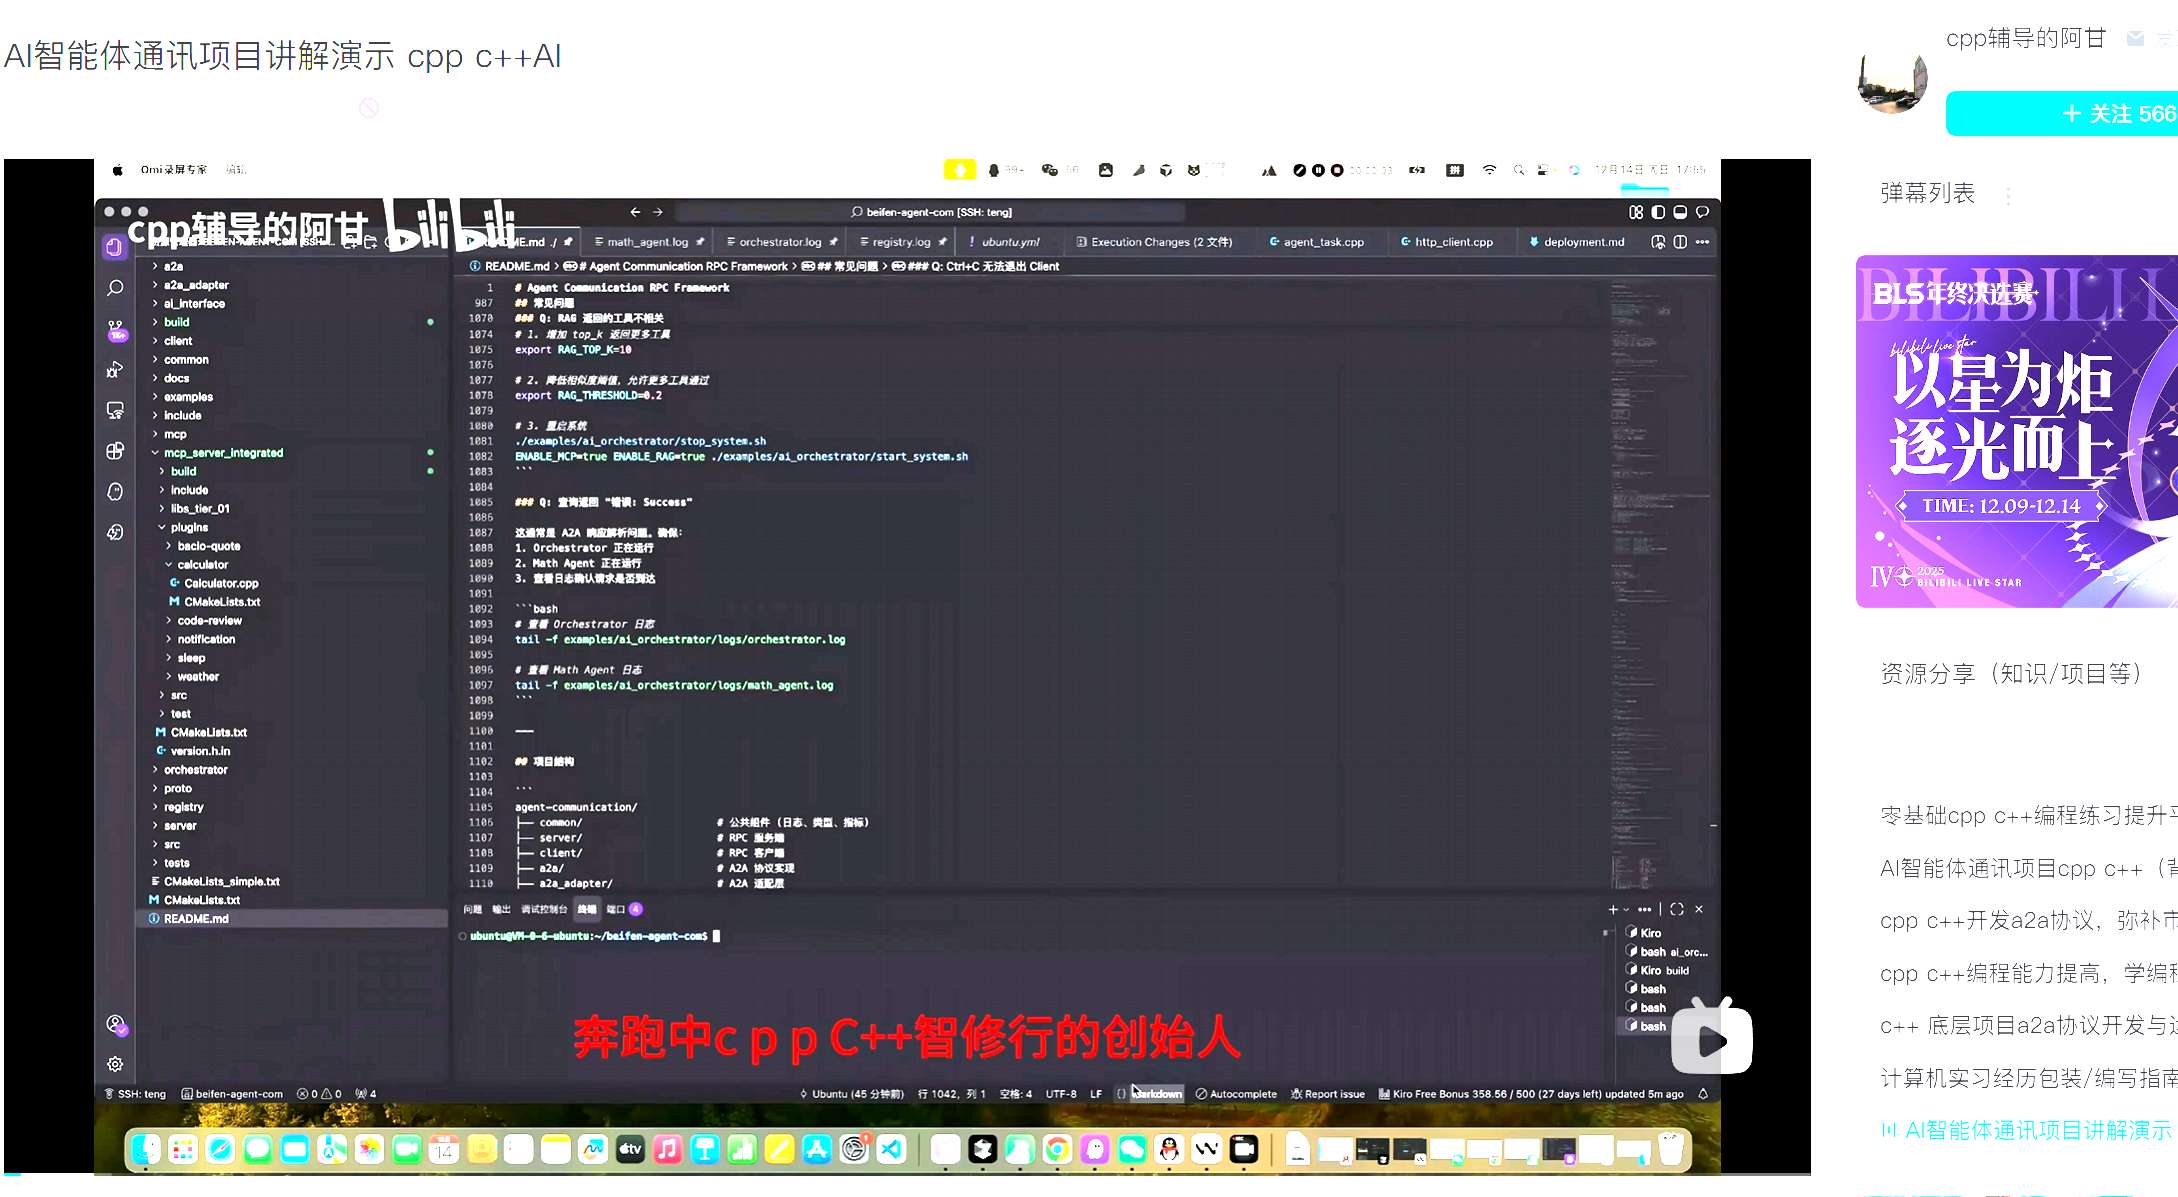The height and width of the screenshot is (1197, 2178).
Task: Open the Kiro ghost icon panel
Action: coord(115,491)
